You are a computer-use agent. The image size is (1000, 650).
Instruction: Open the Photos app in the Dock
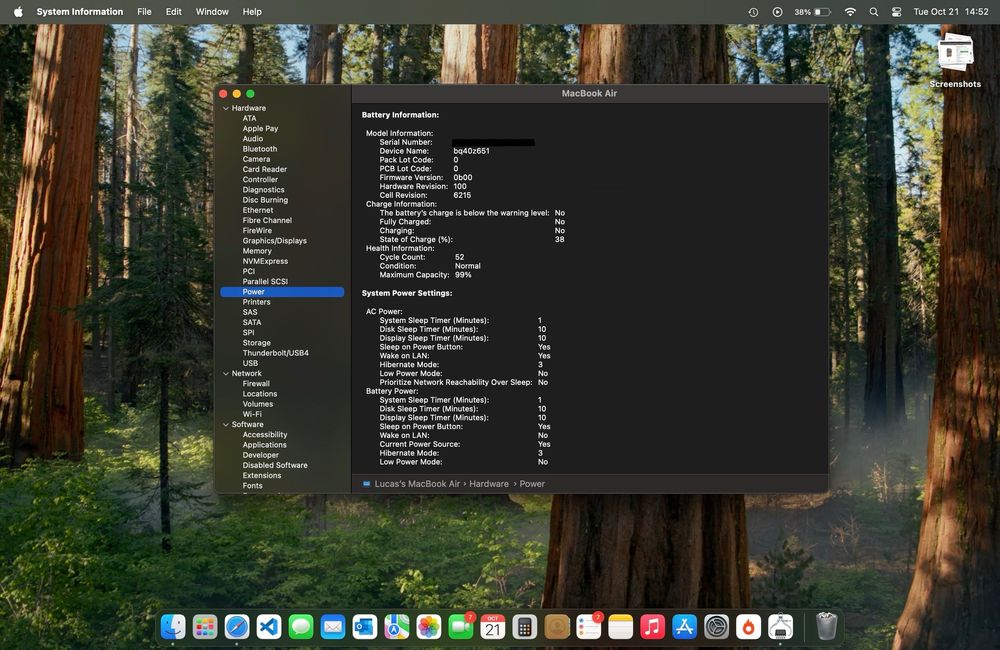point(429,627)
